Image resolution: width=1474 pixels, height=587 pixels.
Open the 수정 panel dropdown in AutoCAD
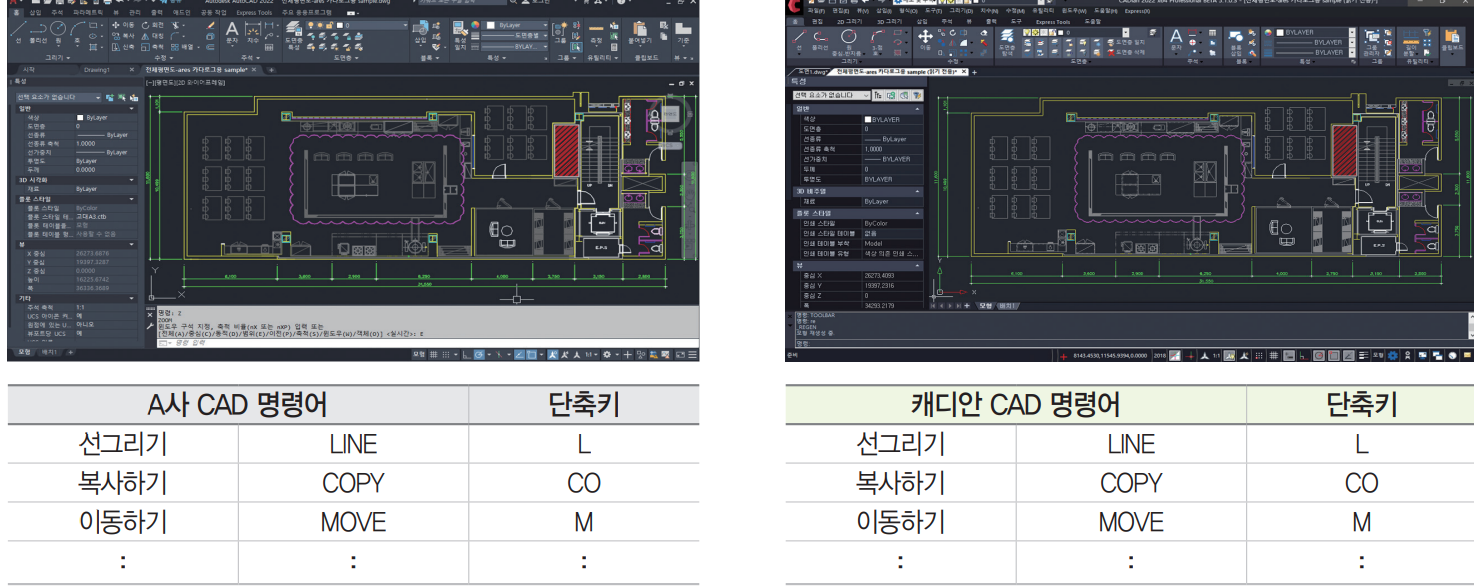[164, 58]
